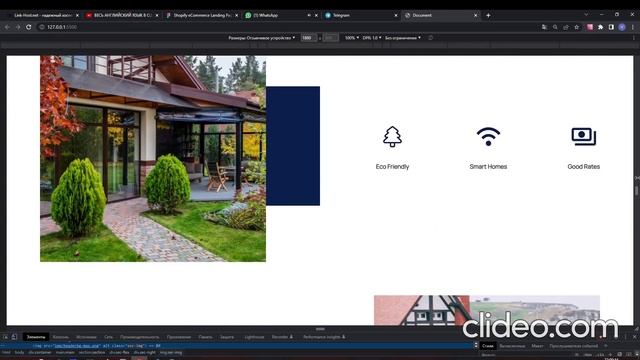640x360 pixels.
Task: Reload the page with the refresh button
Action: click(29, 27)
